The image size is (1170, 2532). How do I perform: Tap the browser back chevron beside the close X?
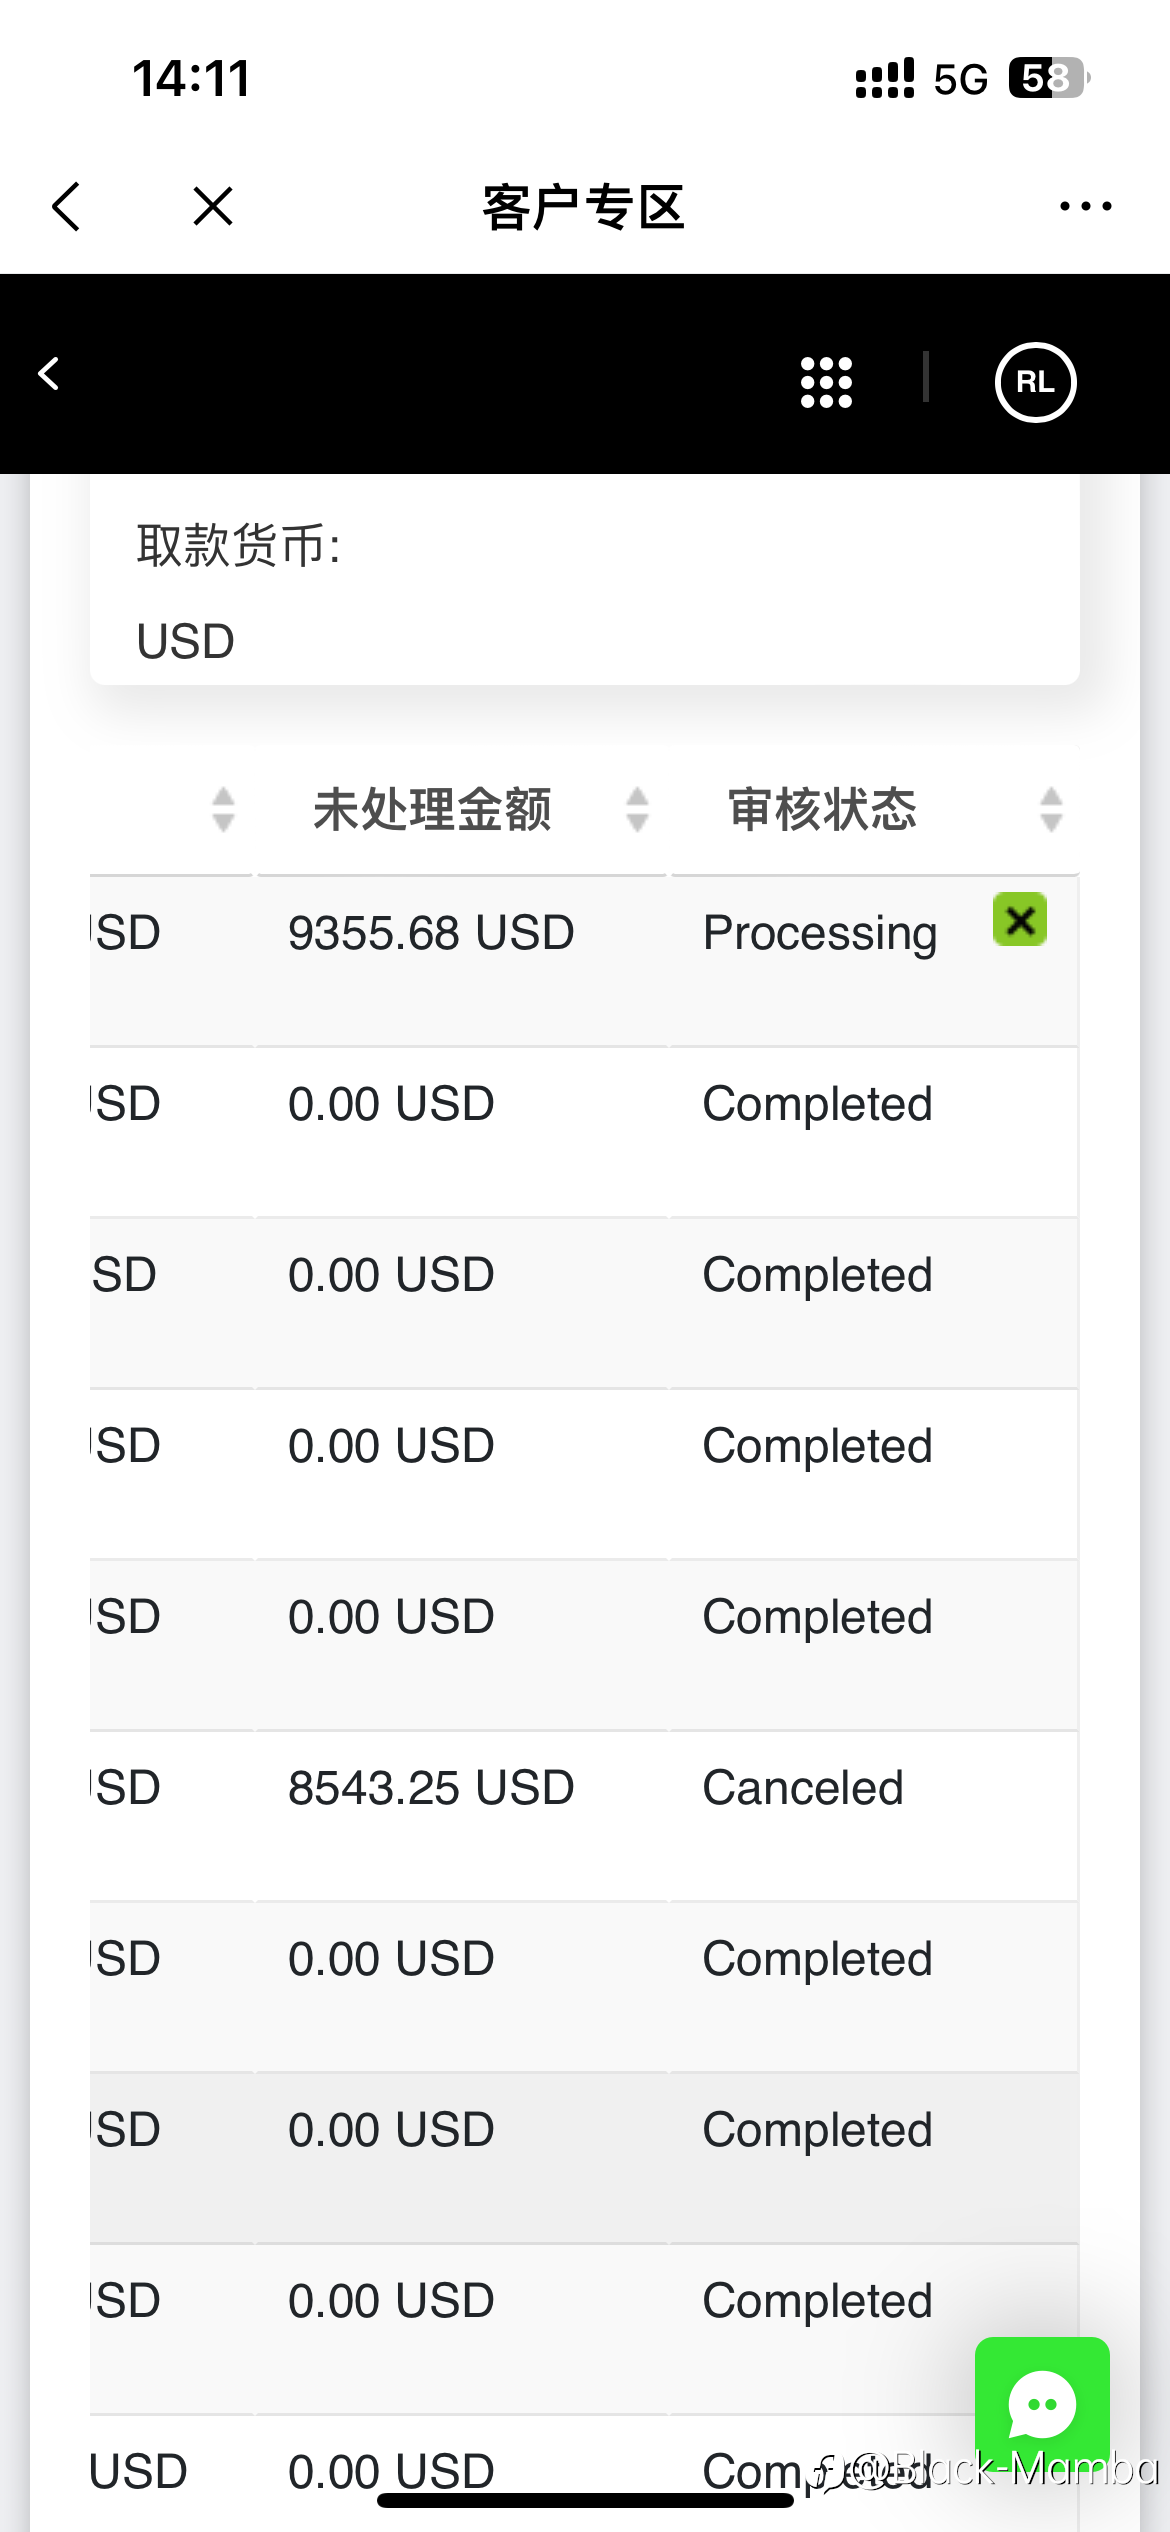click(66, 207)
